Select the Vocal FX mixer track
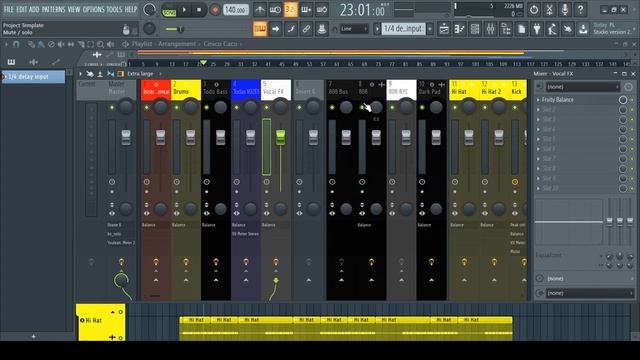The image size is (640, 360). (276, 90)
